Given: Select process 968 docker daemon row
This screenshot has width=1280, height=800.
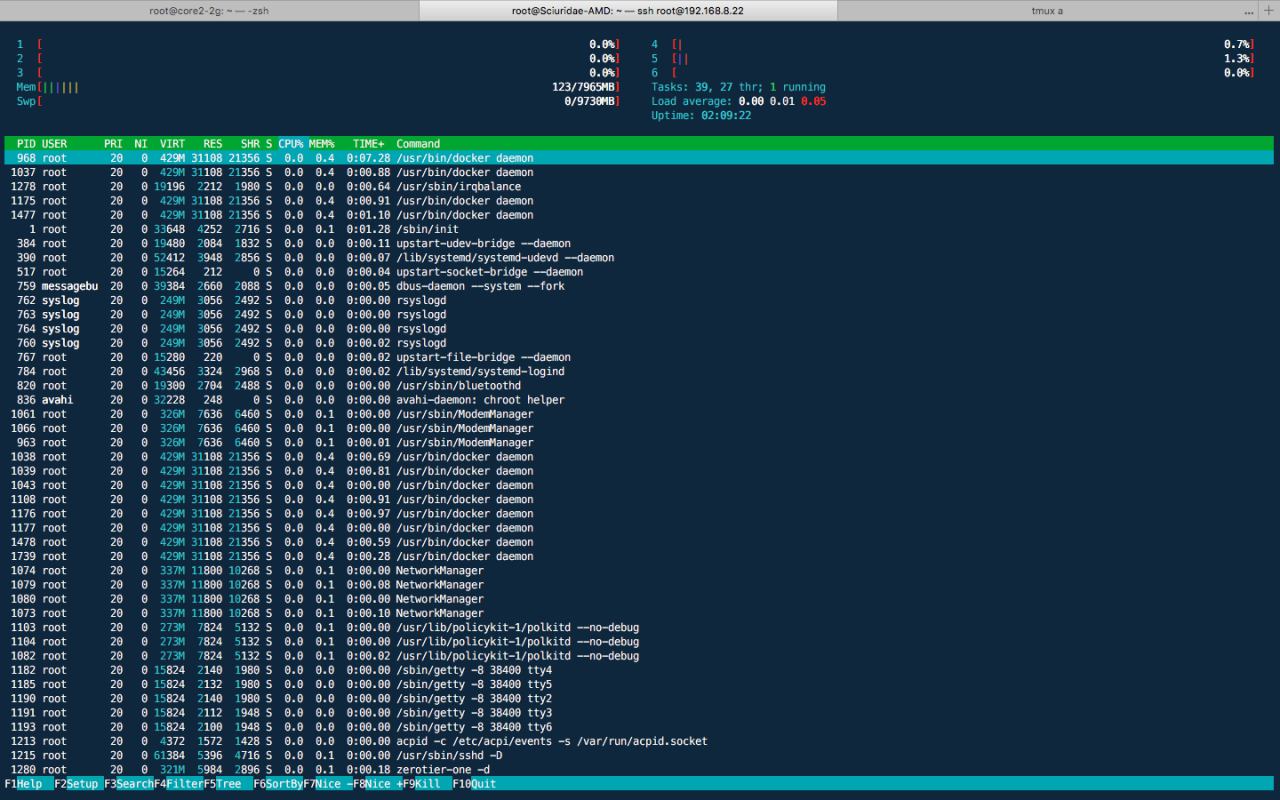Looking at the screenshot, I should pos(640,158).
